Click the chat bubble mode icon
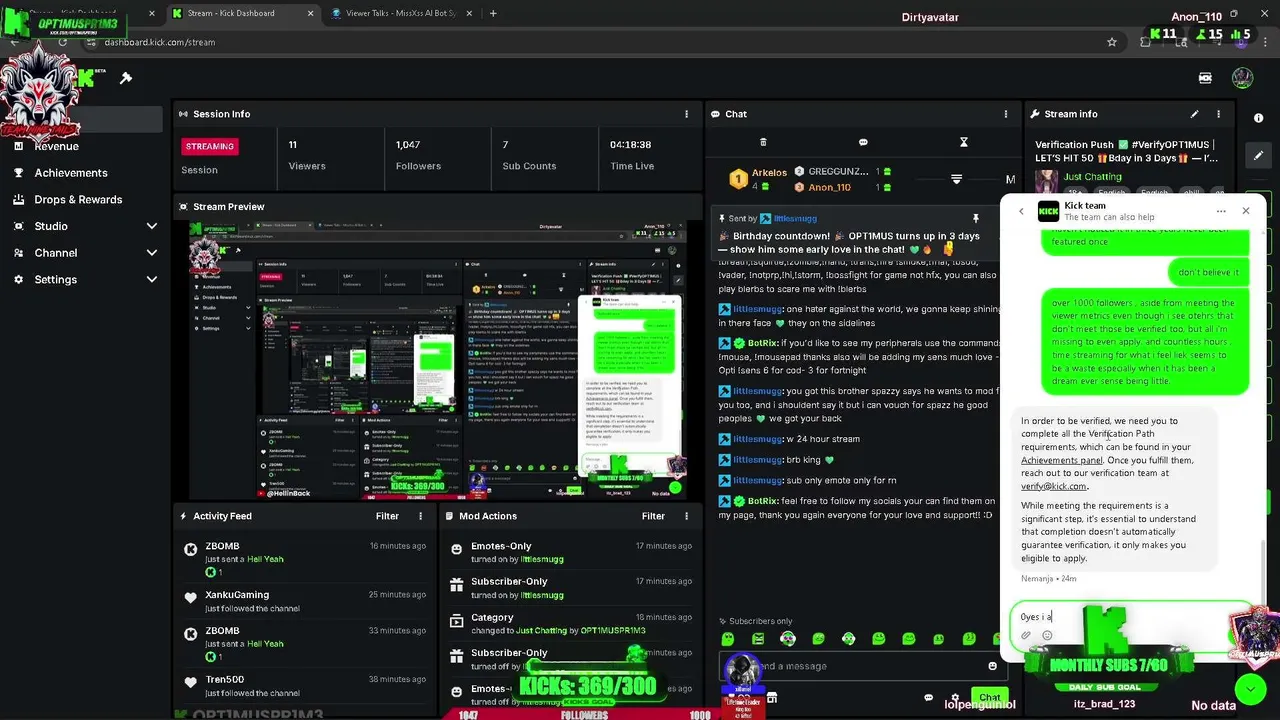This screenshot has height=720, width=1280. (x=863, y=142)
